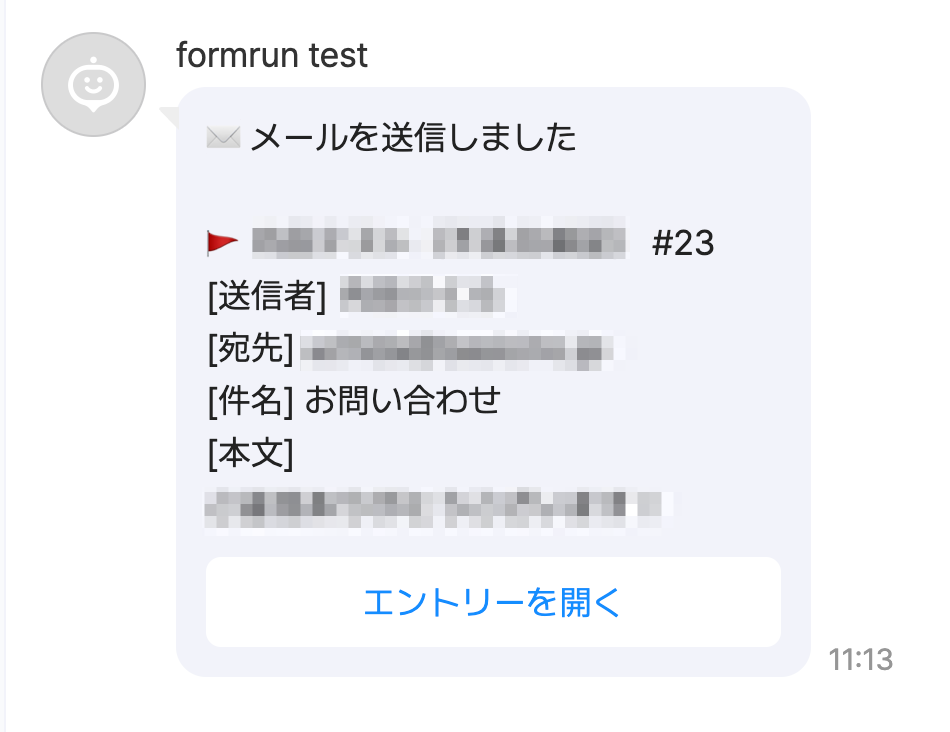This screenshot has height=732, width=950.
Task: Select the お問い合わせ subject text
Action: (x=402, y=402)
